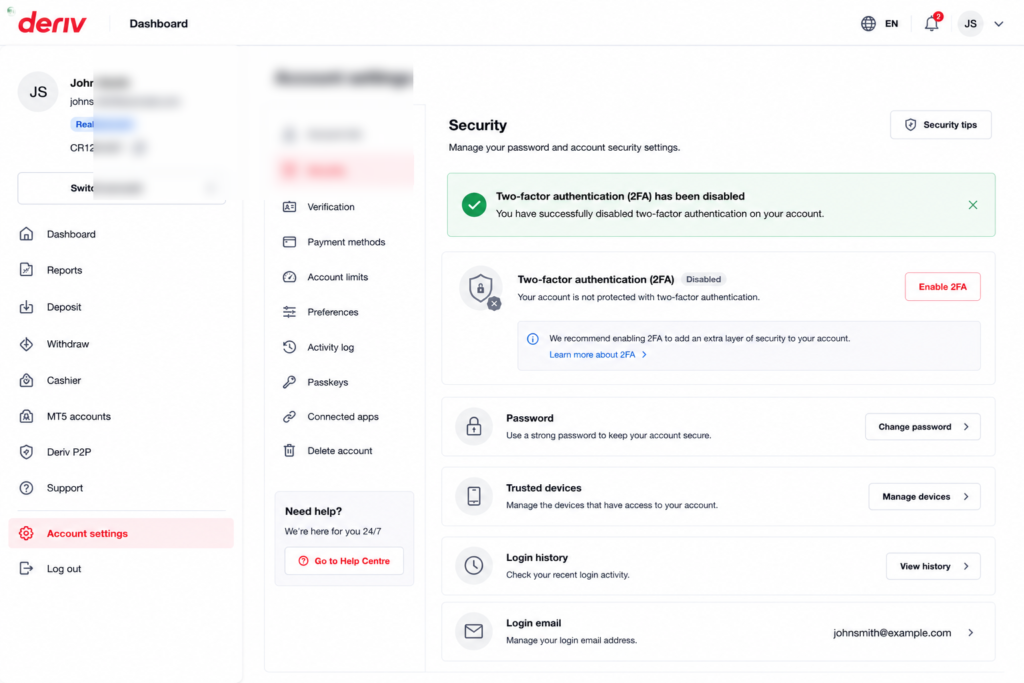
Task: Open login email johnsmith@example.com chevron
Action: point(970,633)
